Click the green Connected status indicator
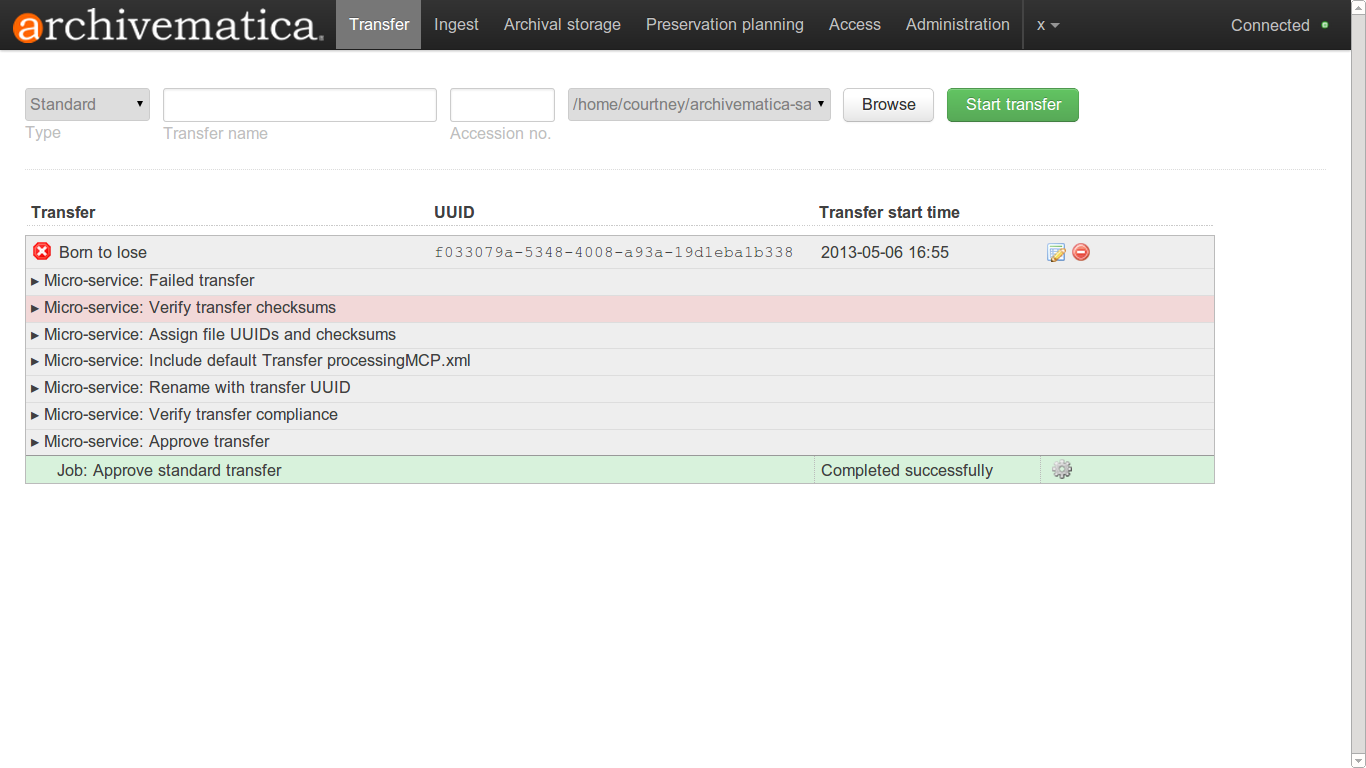The width and height of the screenshot is (1366, 768). pyautogui.click(x=1325, y=25)
